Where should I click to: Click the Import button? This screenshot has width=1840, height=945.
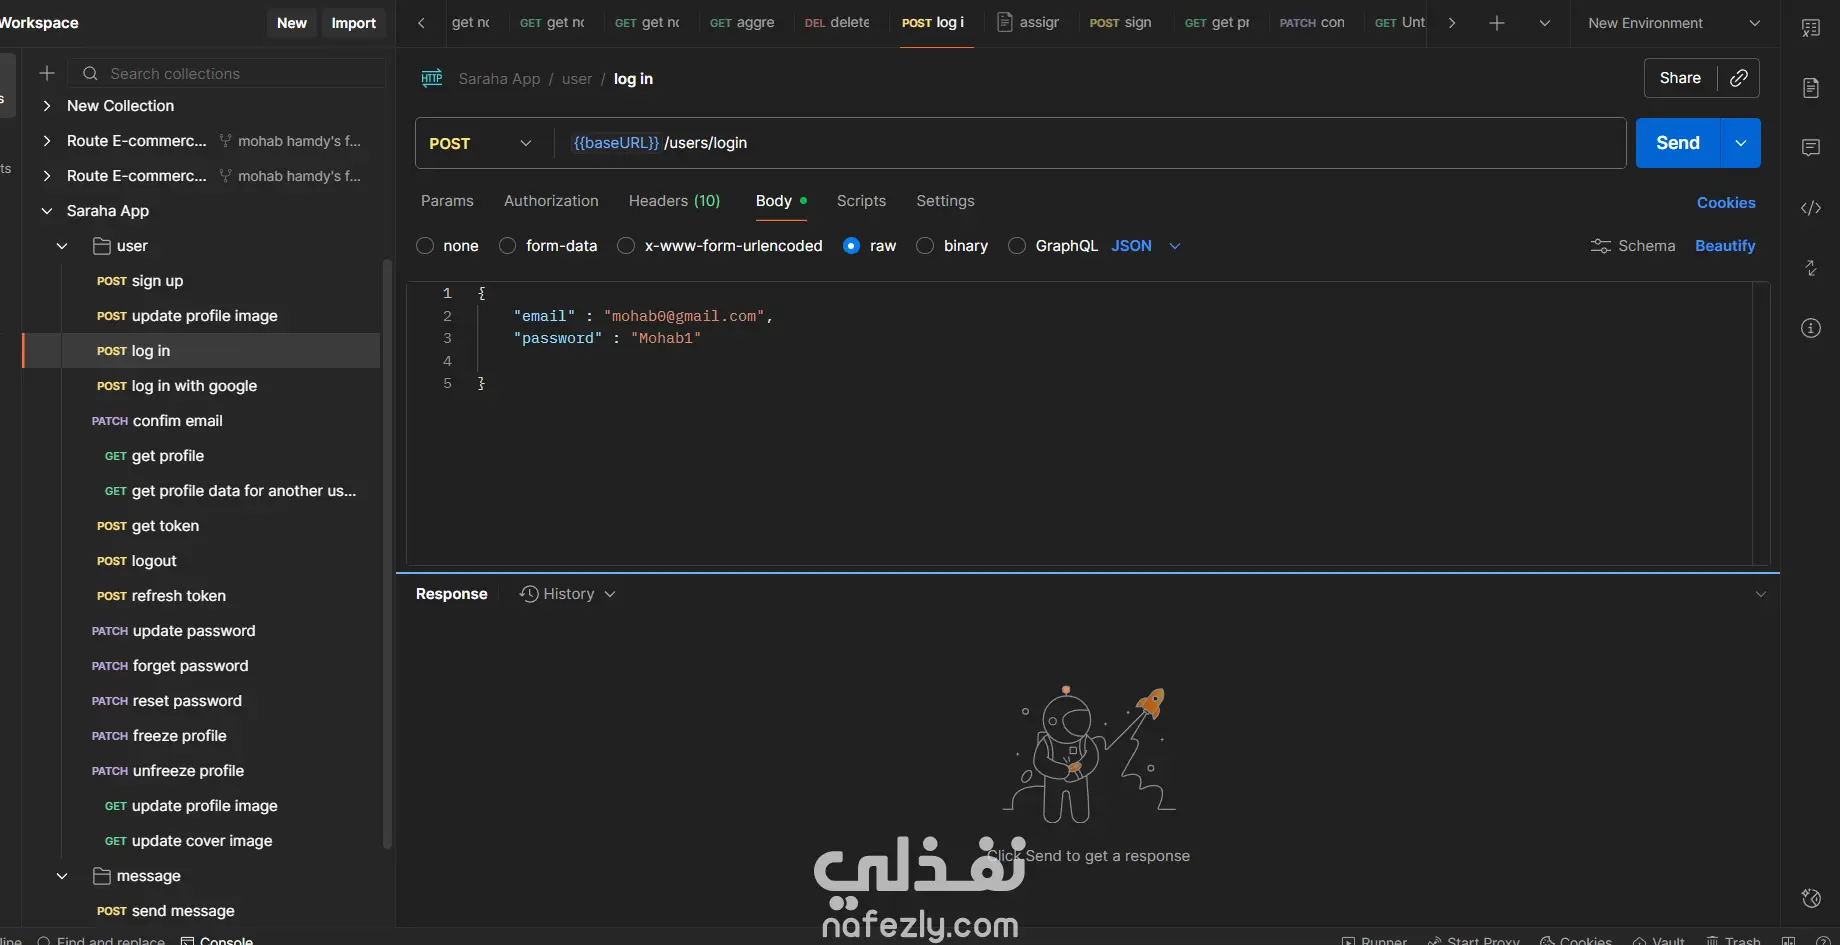pyautogui.click(x=354, y=23)
